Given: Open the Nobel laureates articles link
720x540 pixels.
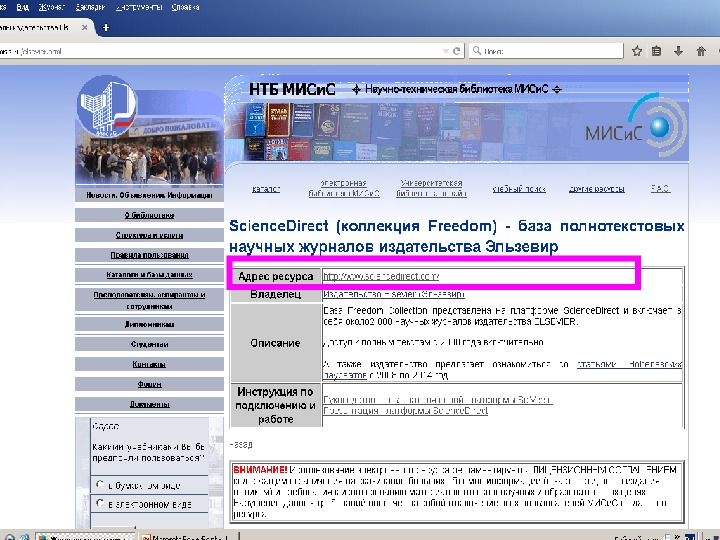Looking at the screenshot, I should click(x=502, y=370).
